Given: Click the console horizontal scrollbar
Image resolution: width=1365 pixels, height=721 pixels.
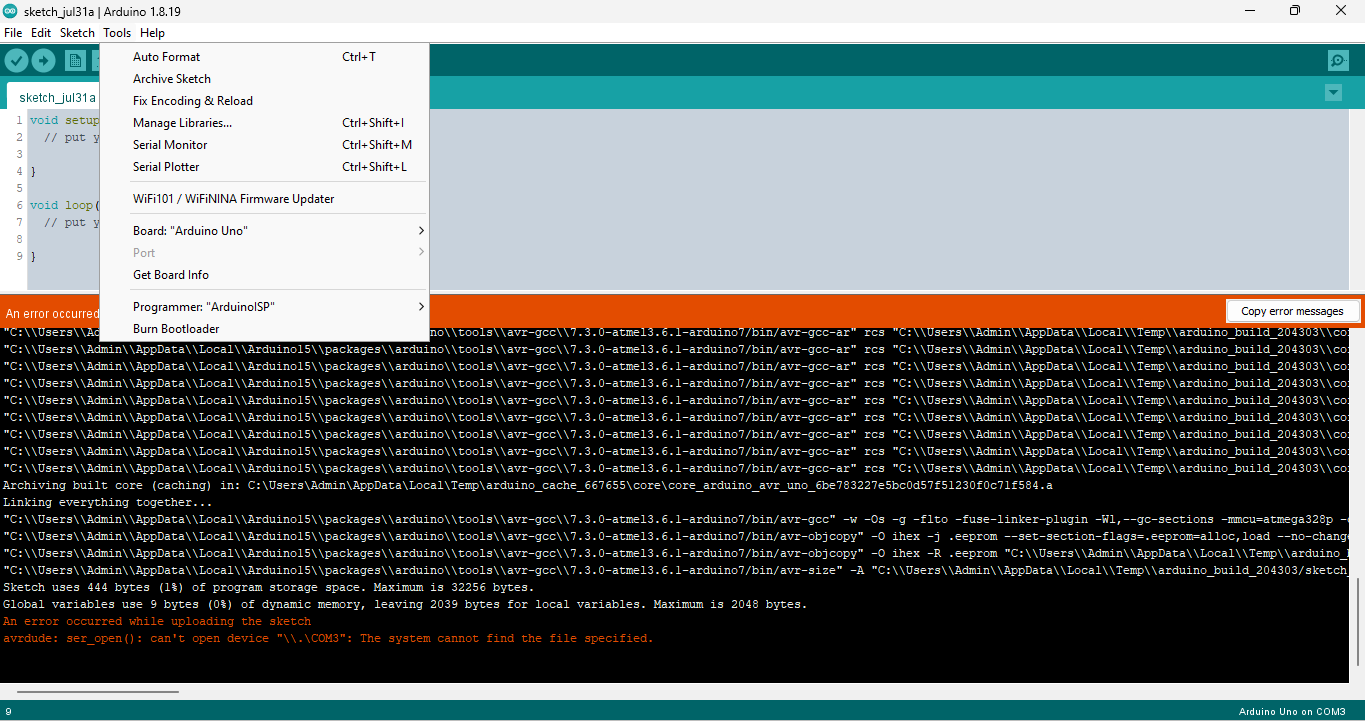Looking at the screenshot, I should (x=97, y=689).
